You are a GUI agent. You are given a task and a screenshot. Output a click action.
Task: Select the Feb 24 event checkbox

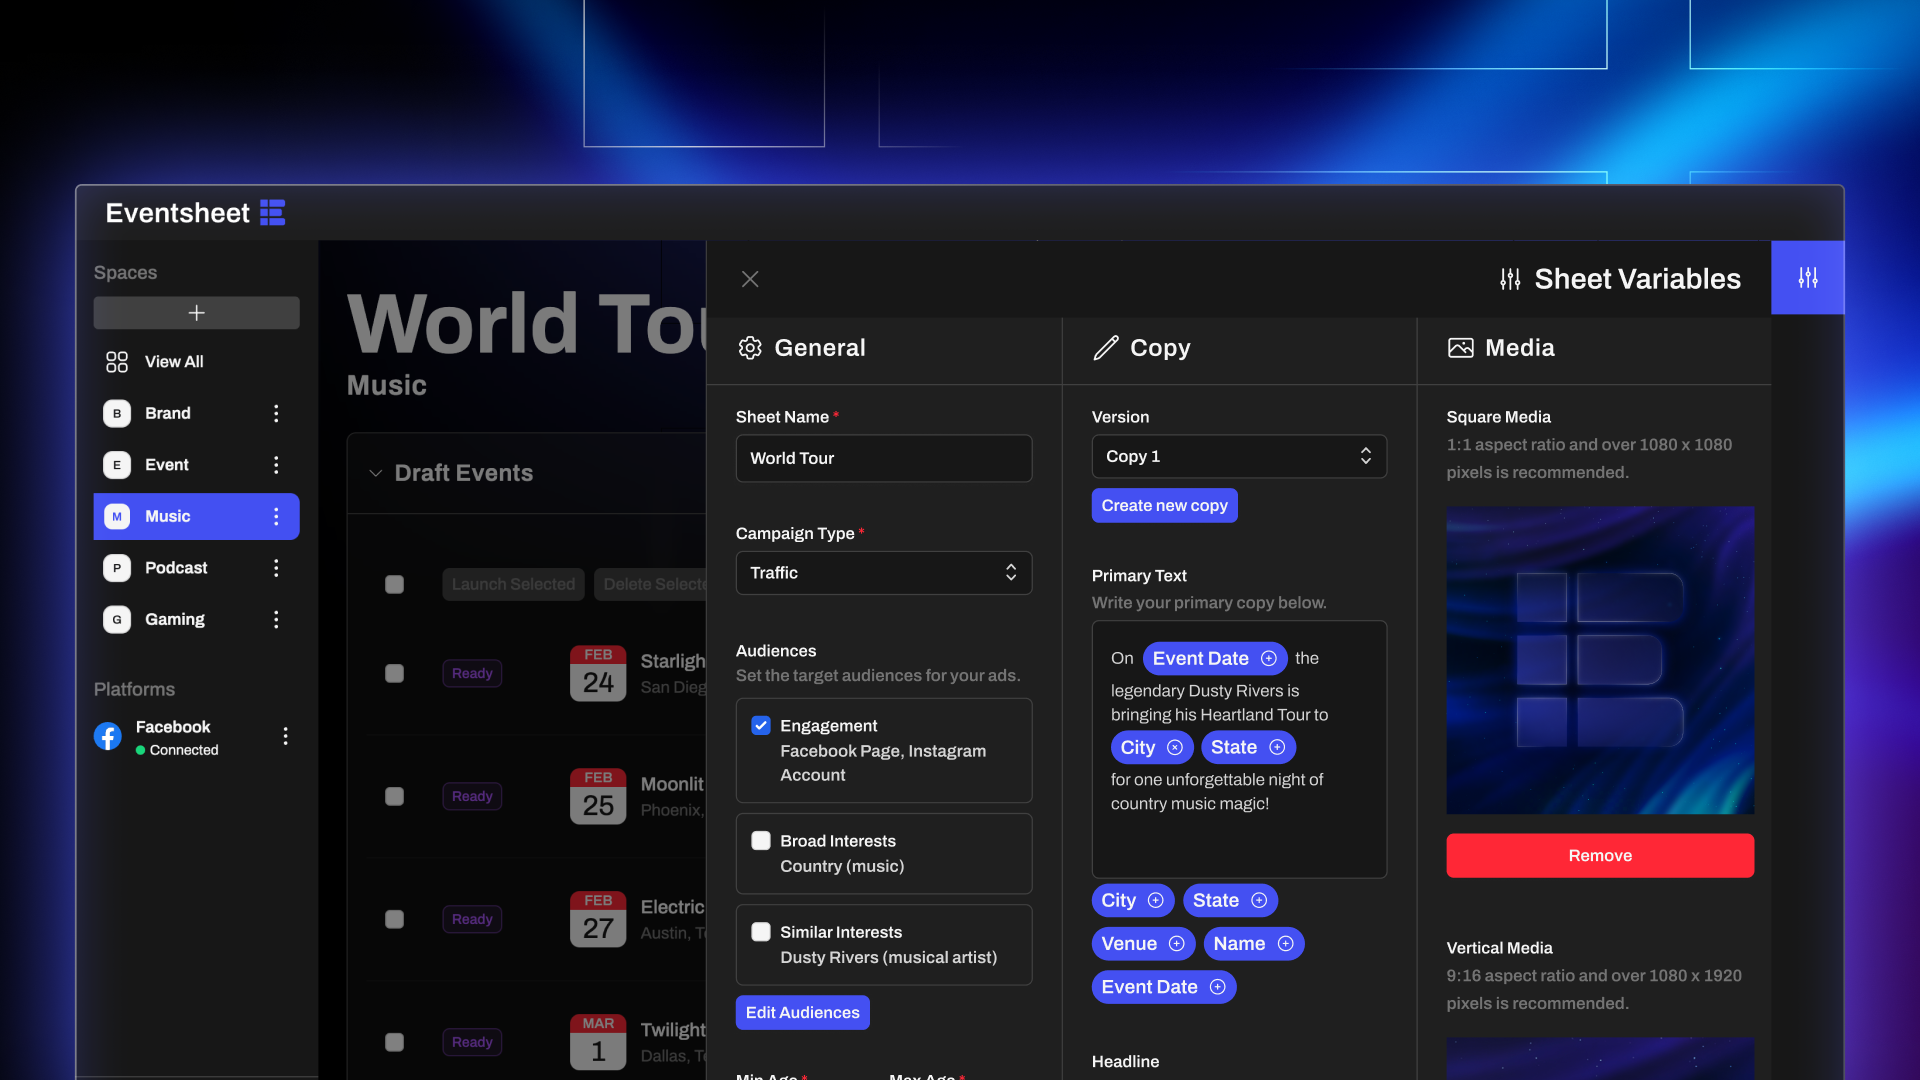[395, 674]
